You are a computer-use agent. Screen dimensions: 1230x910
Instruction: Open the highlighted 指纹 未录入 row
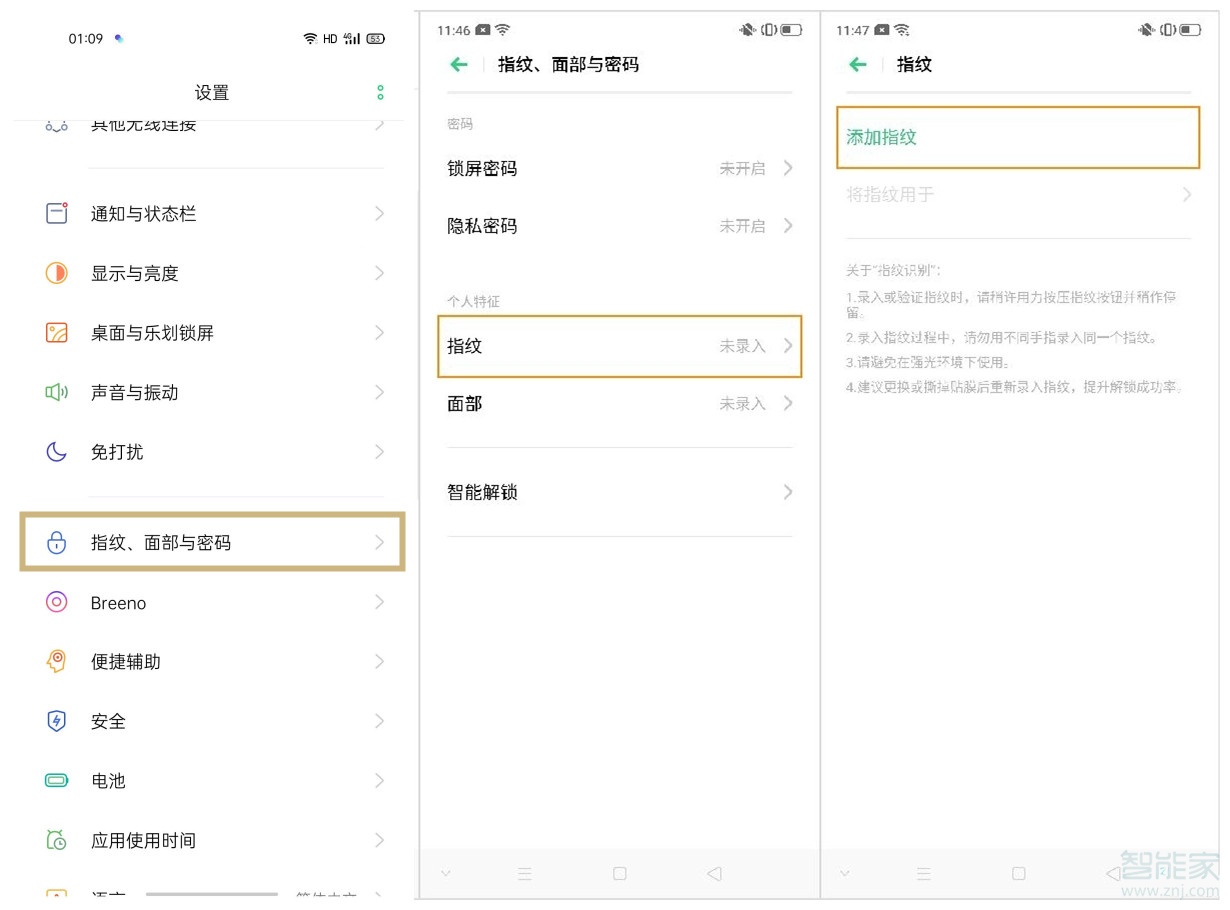coord(619,346)
